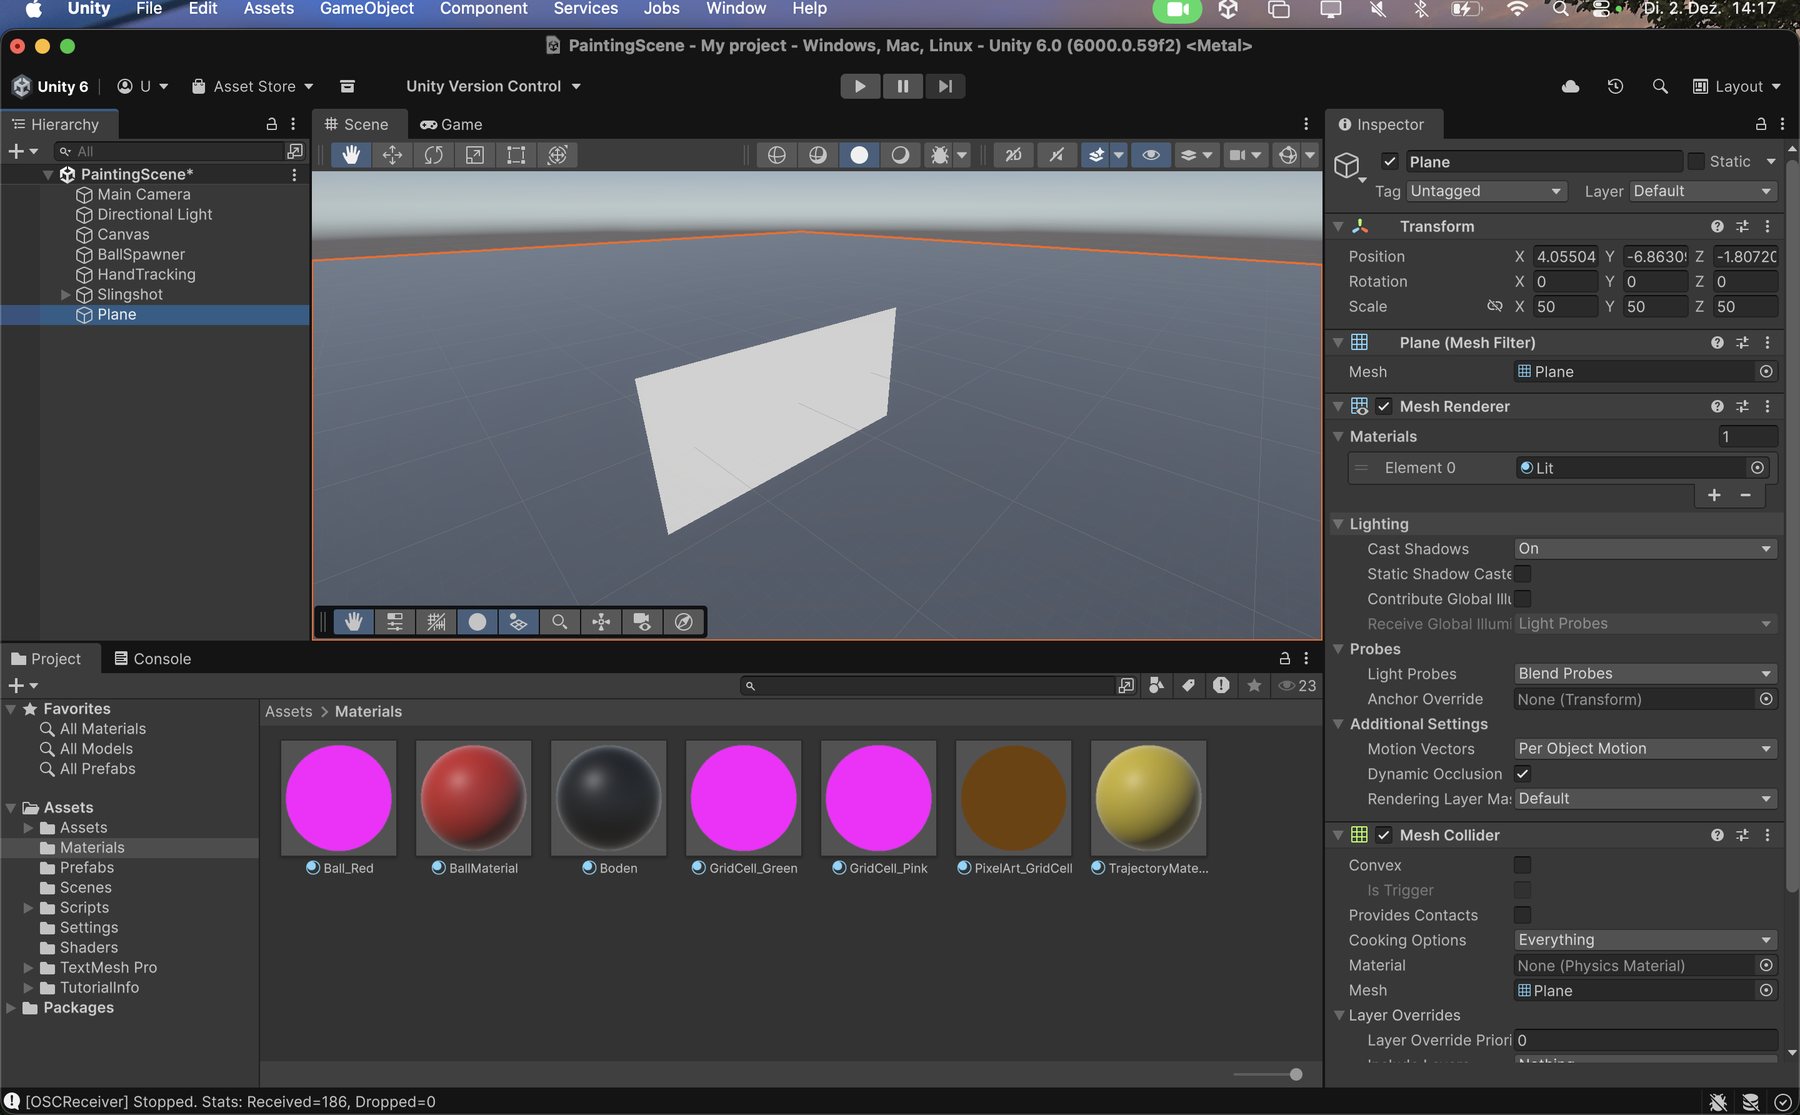Switch to the Game tab

pyautogui.click(x=451, y=124)
